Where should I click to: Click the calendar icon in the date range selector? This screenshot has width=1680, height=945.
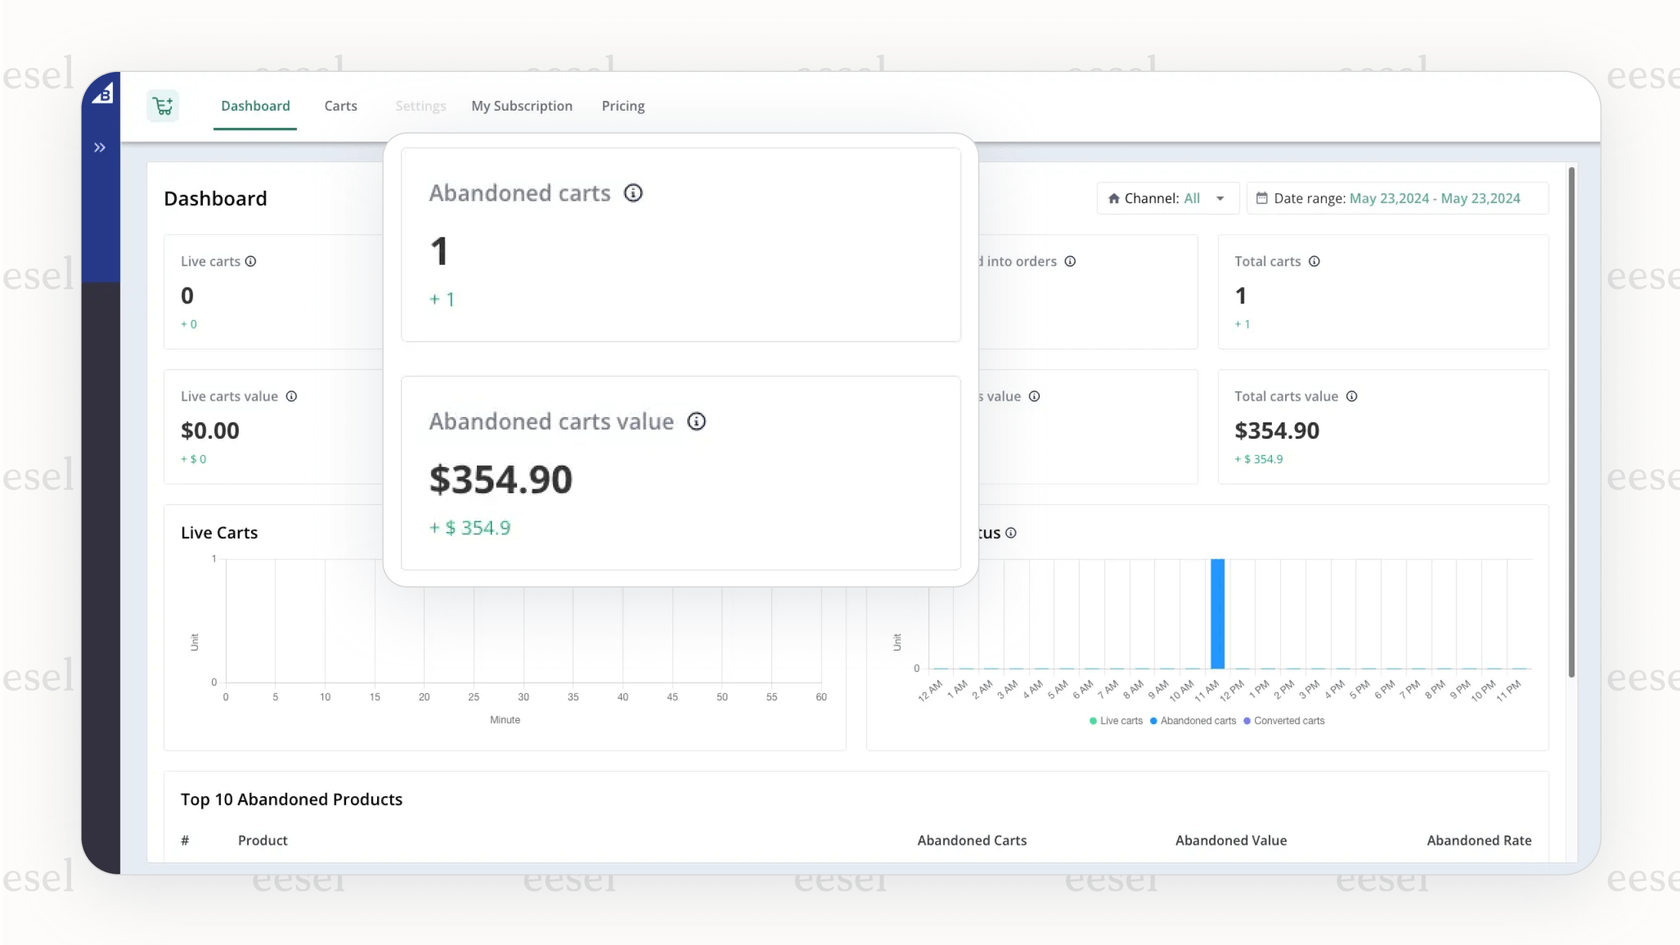click(x=1262, y=198)
